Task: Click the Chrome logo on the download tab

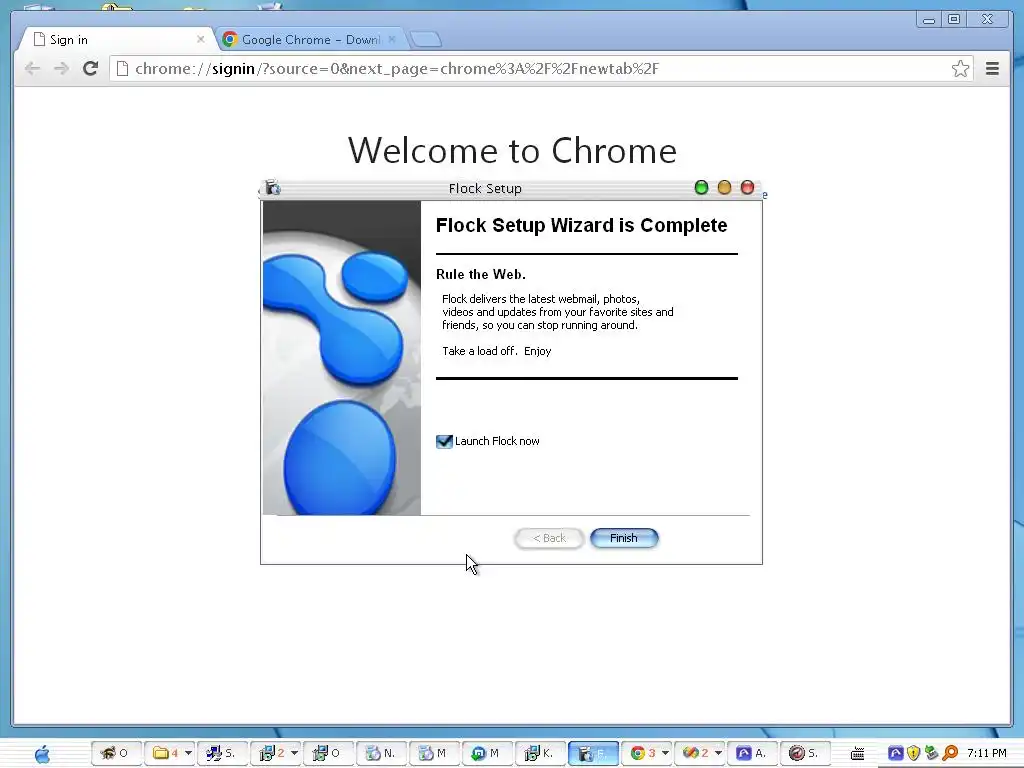Action: click(x=229, y=39)
